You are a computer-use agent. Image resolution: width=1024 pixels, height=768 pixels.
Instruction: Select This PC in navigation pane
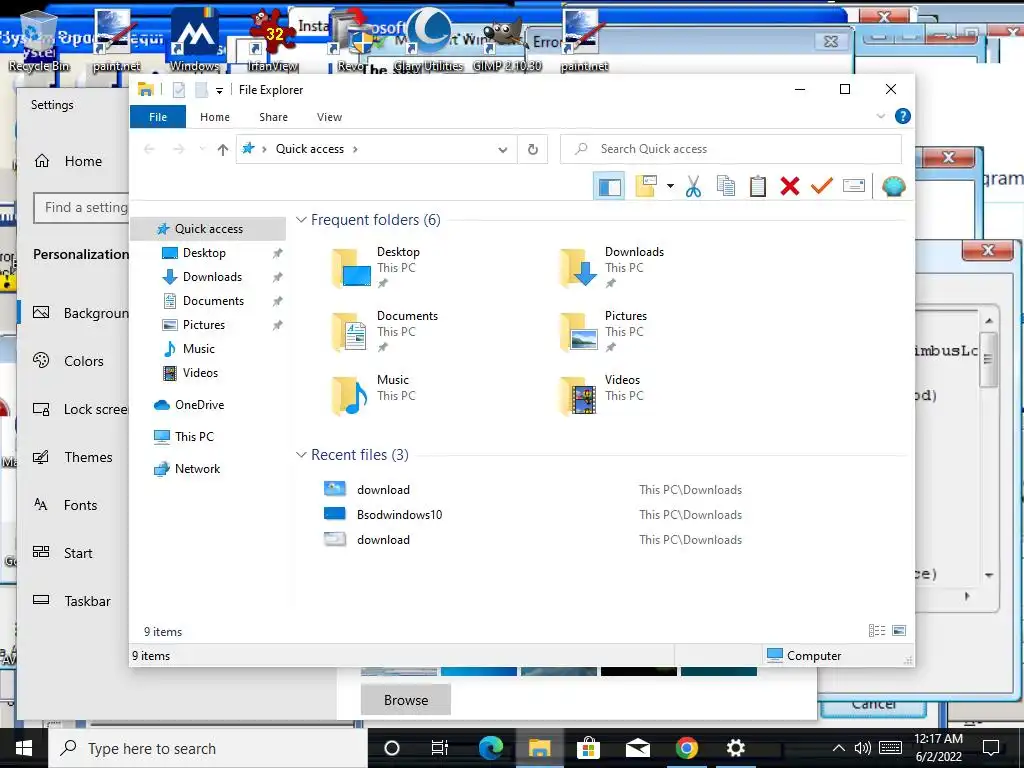pos(194,437)
